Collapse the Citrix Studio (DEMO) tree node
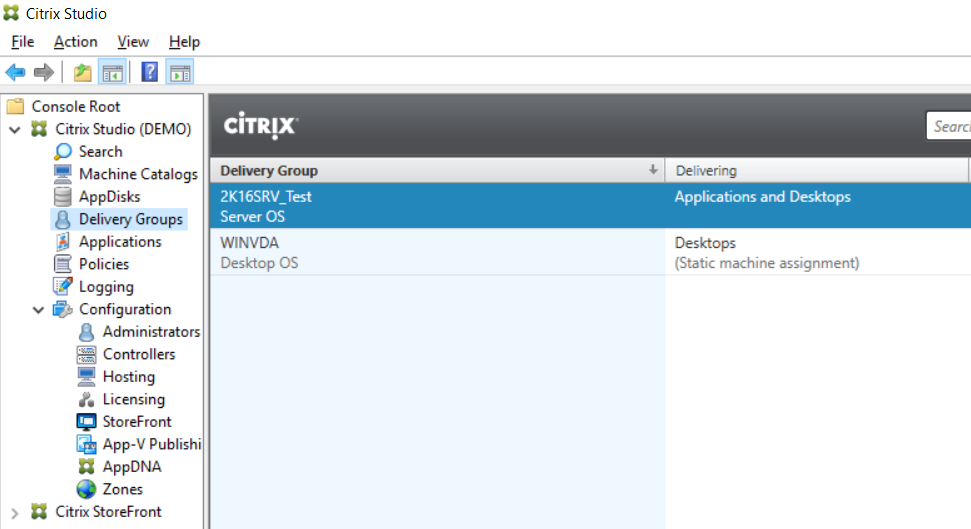 [15, 129]
